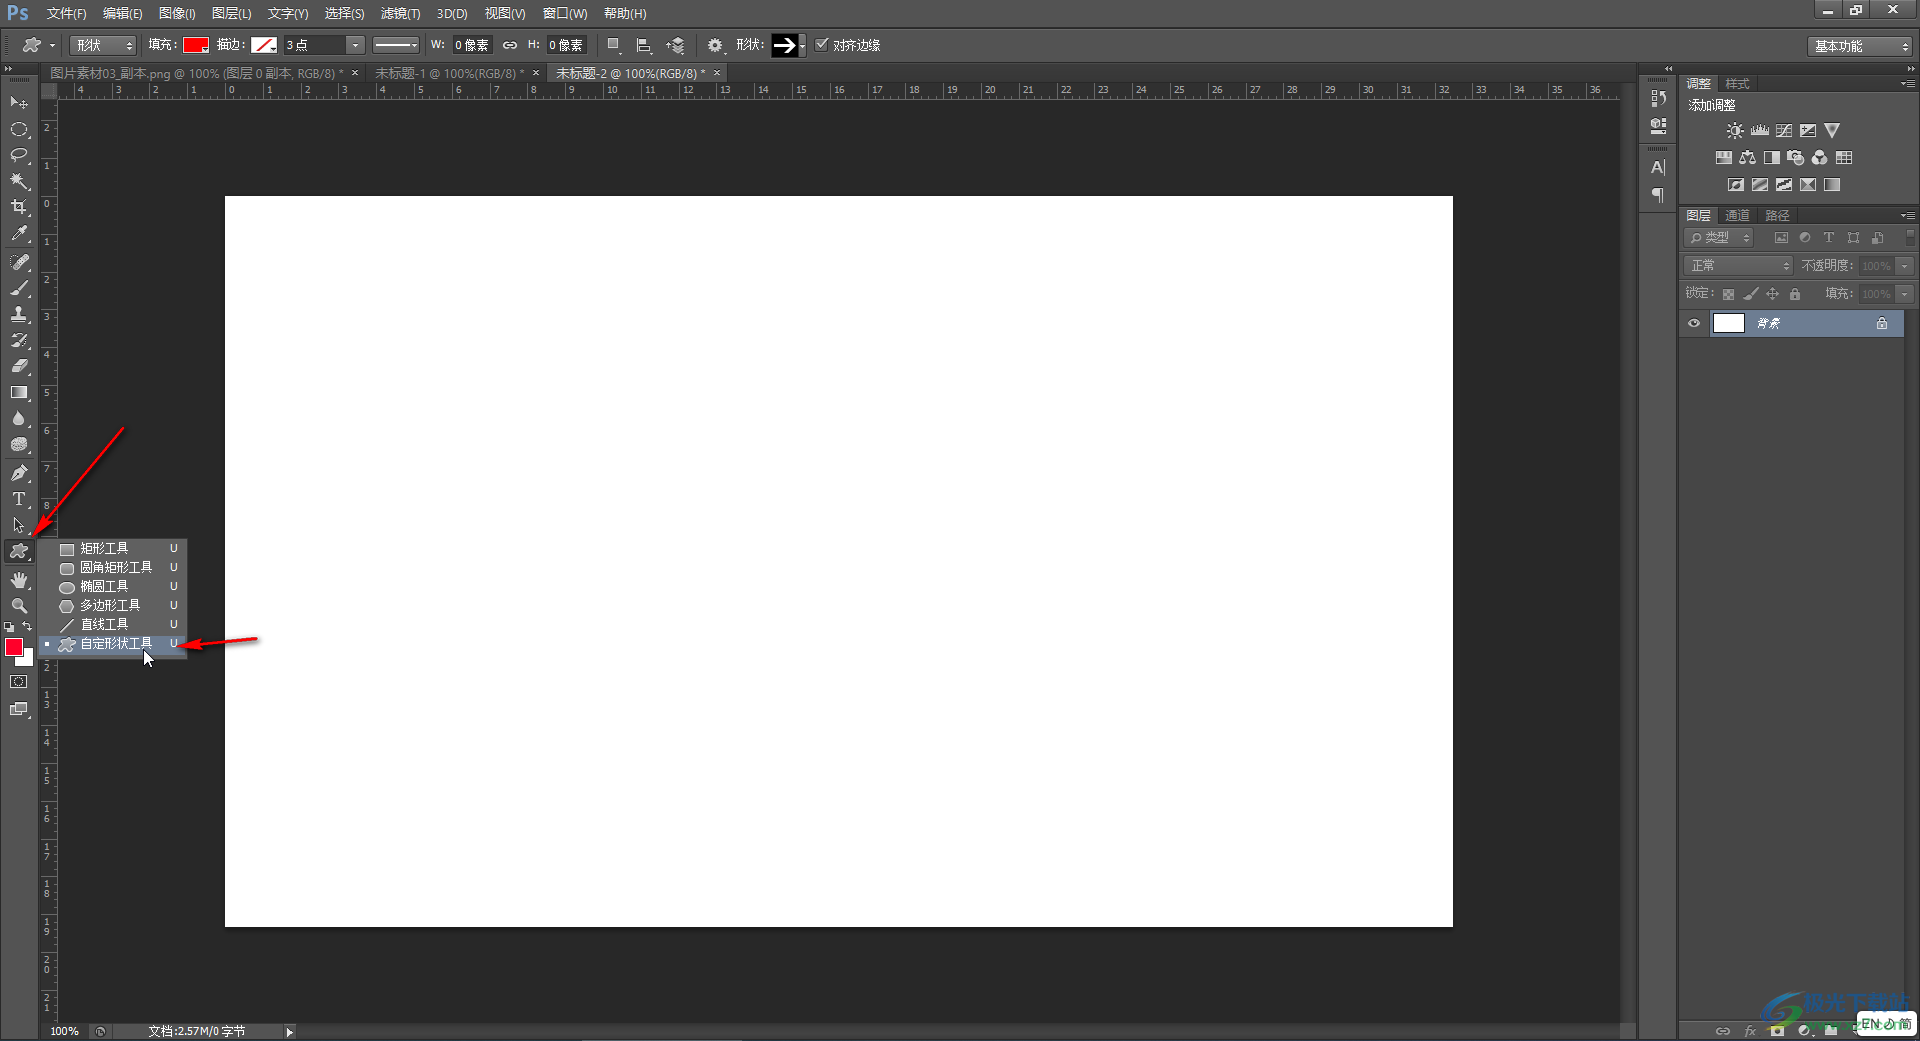
Task: Select the Path Selection arrow tool
Action: click(x=19, y=525)
